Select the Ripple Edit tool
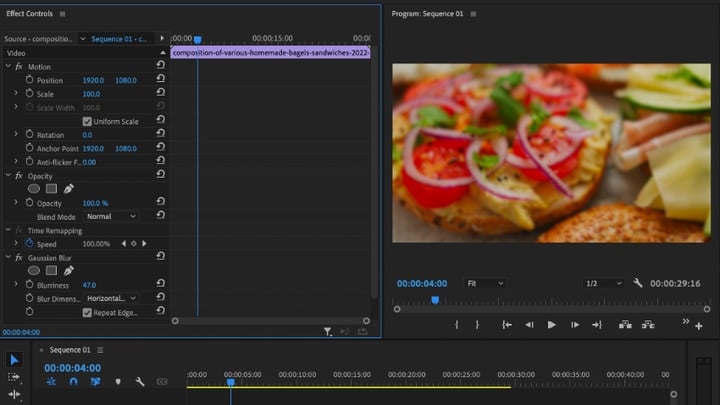The height and width of the screenshot is (405, 720). tap(14, 394)
